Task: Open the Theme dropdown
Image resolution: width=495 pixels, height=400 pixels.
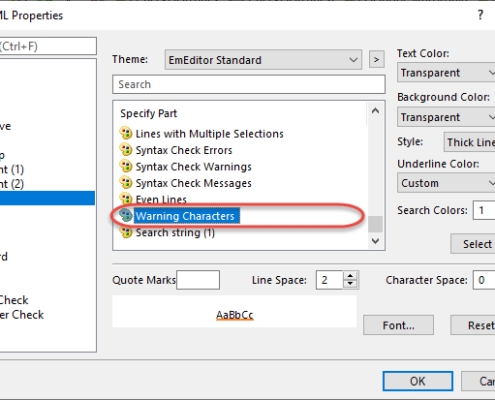Action: [x=263, y=60]
